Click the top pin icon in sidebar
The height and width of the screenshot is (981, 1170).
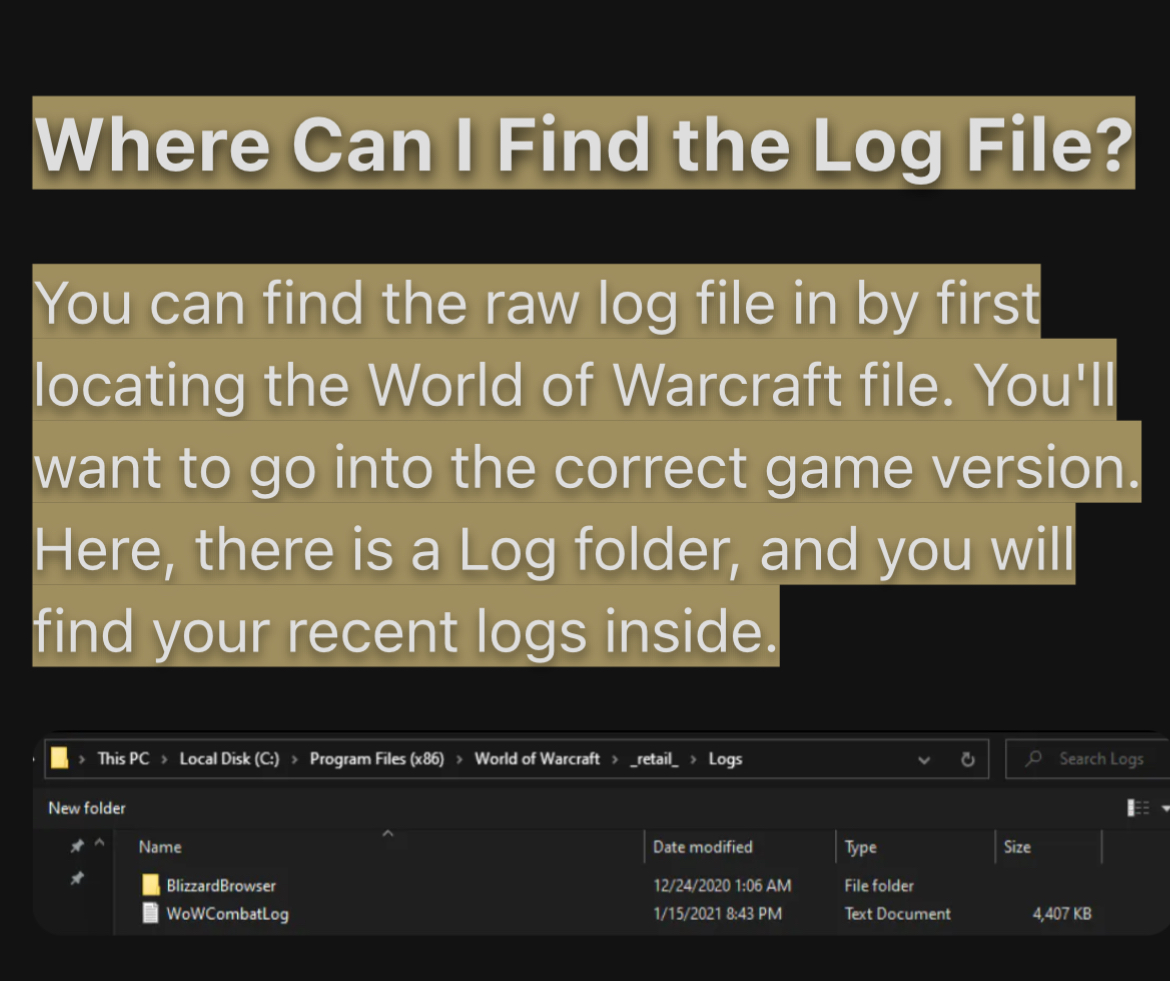76,847
